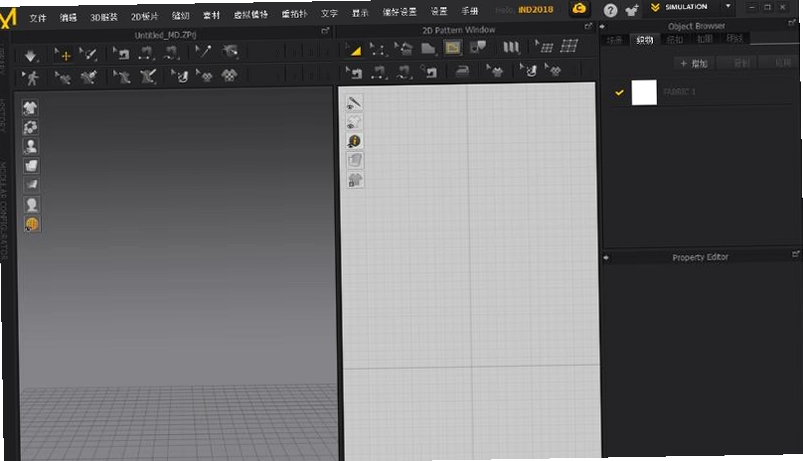This screenshot has width=803, height=461.
Task: Collapse Property Editor with its arrow
Action: click(606, 258)
